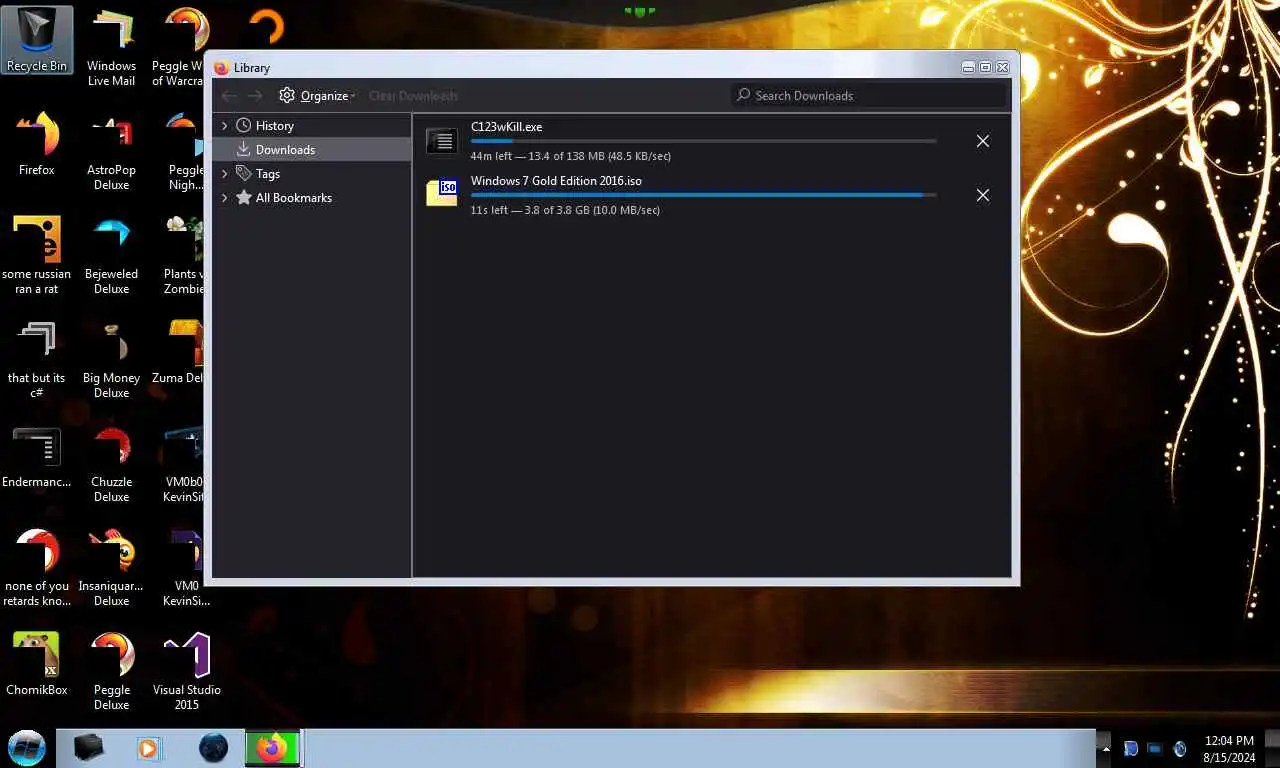Click Windows 7 iso download progress bar
This screenshot has height=768, width=1280.
pyautogui.click(x=704, y=195)
